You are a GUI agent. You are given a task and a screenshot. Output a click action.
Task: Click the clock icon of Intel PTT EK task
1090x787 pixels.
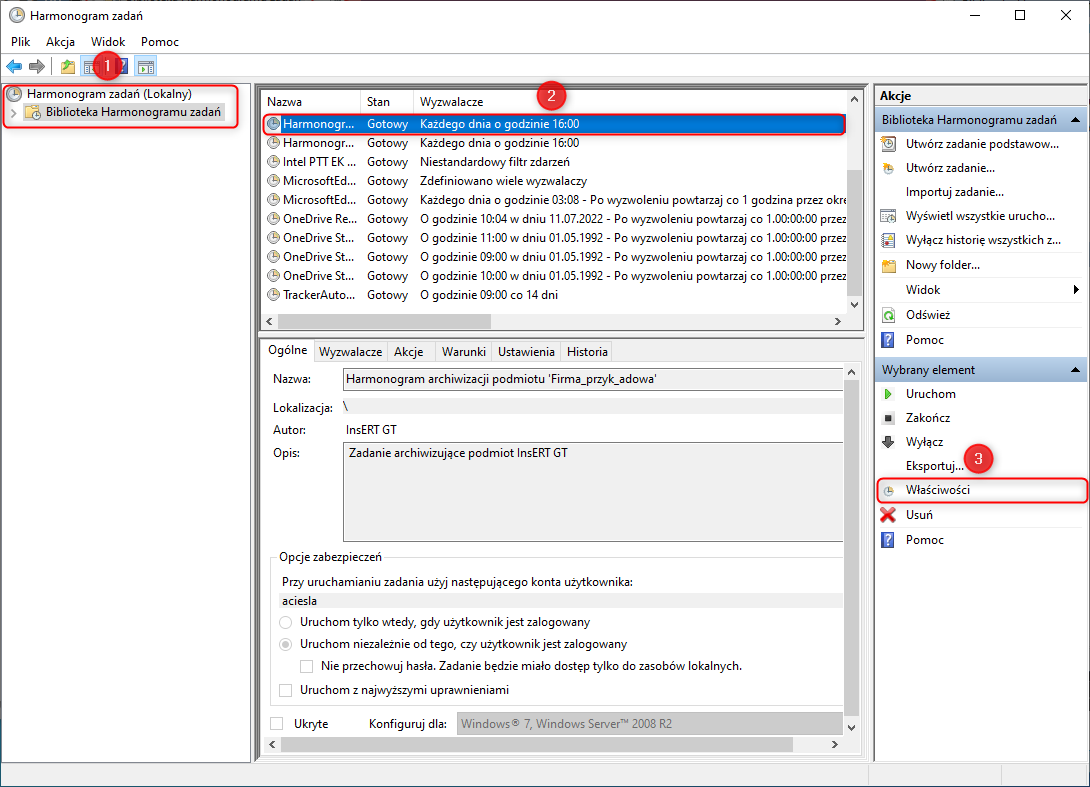pyautogui.click(x=274, y=162)
